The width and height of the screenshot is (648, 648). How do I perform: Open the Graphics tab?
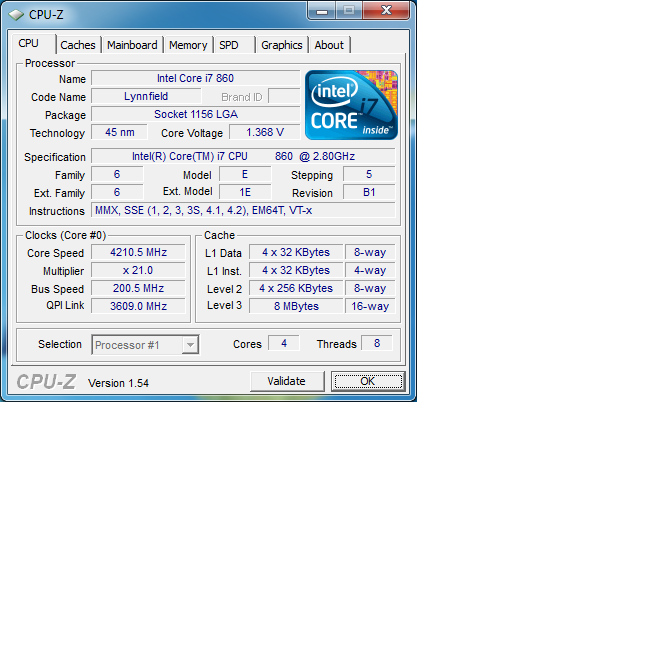[x=282, y=45]
